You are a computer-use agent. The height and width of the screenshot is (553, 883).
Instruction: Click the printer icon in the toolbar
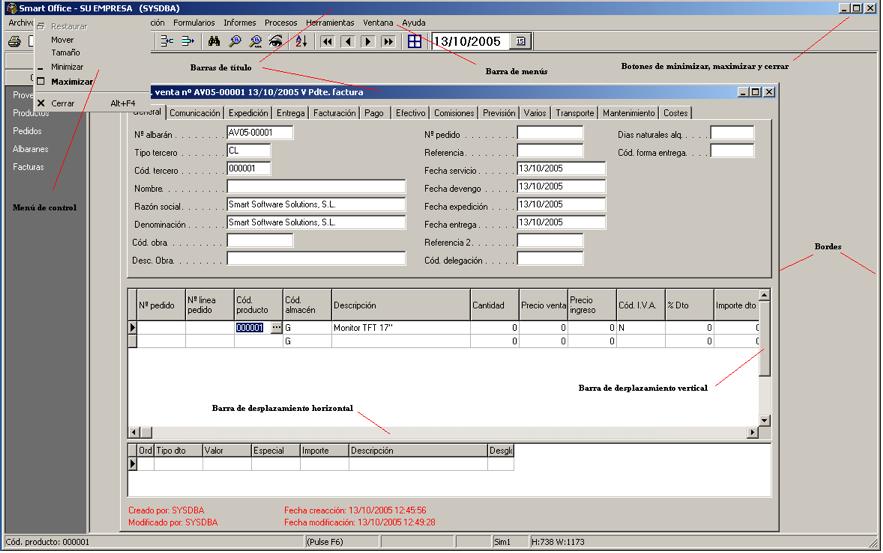click(x=14, y=42)
